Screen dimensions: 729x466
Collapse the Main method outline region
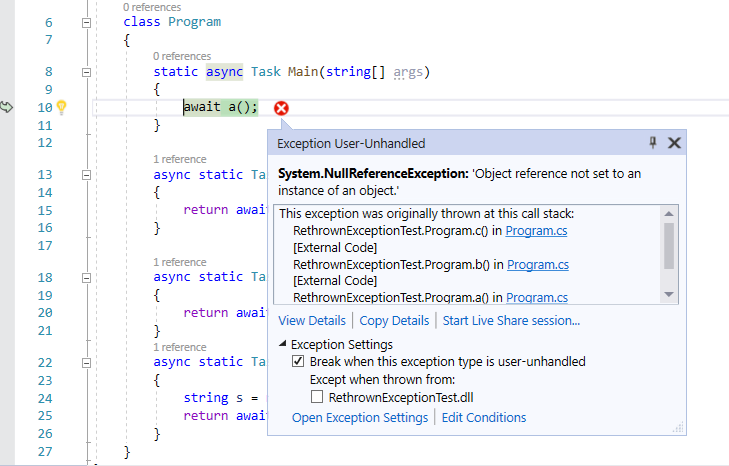tap(86, 72)
